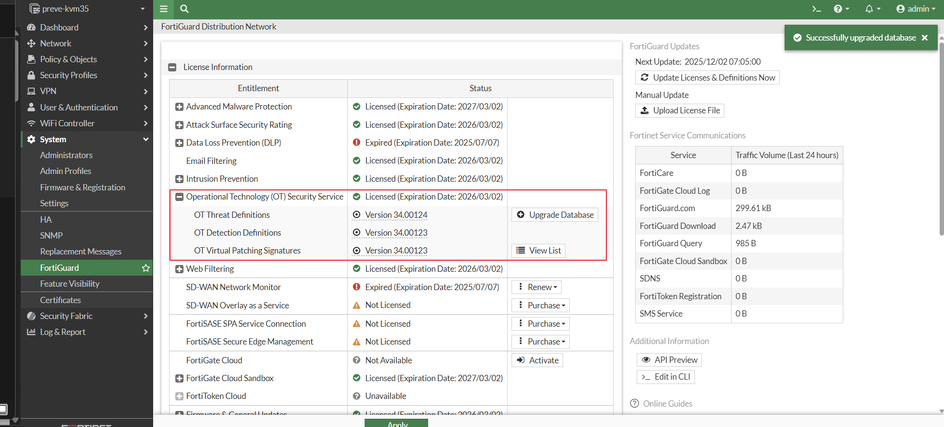This screenshot has height=427, width=944.
Task: Open the notifications bell icon
Action: [x=871, y=9]
